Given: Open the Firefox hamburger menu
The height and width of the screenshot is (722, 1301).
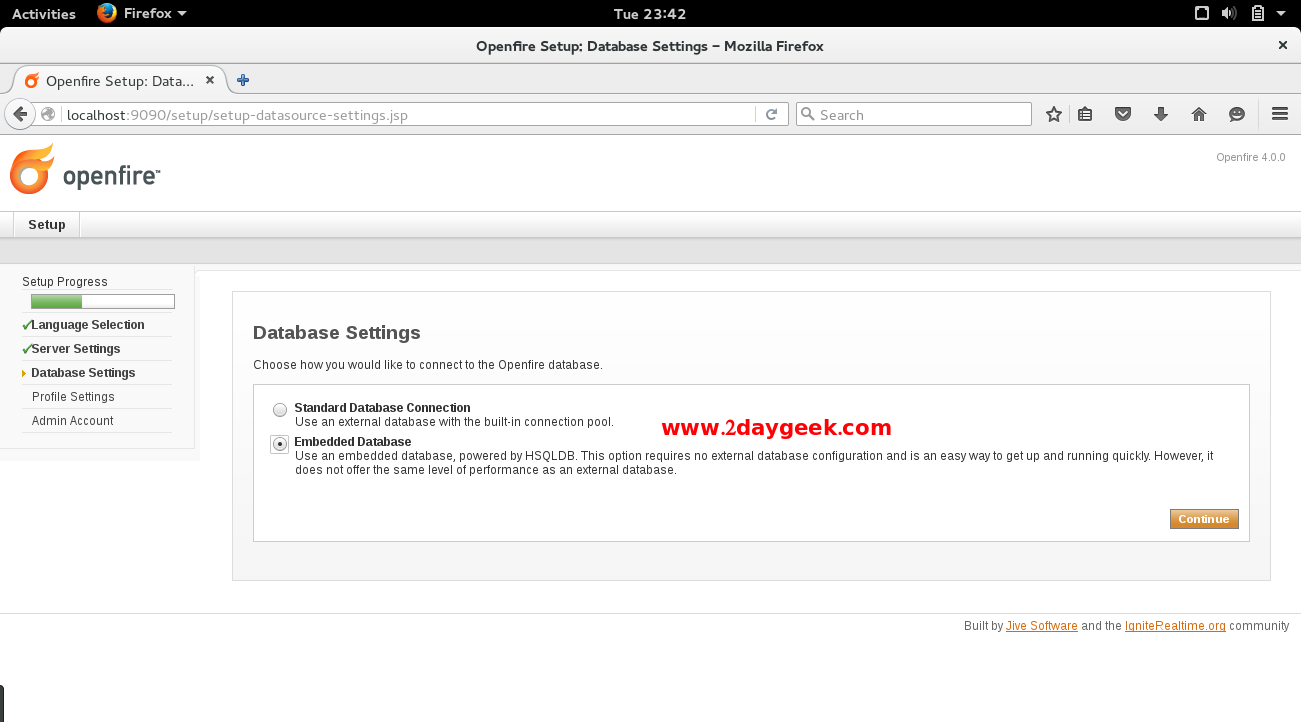Looking at the screenshot, I should (x=1280, y=114).
